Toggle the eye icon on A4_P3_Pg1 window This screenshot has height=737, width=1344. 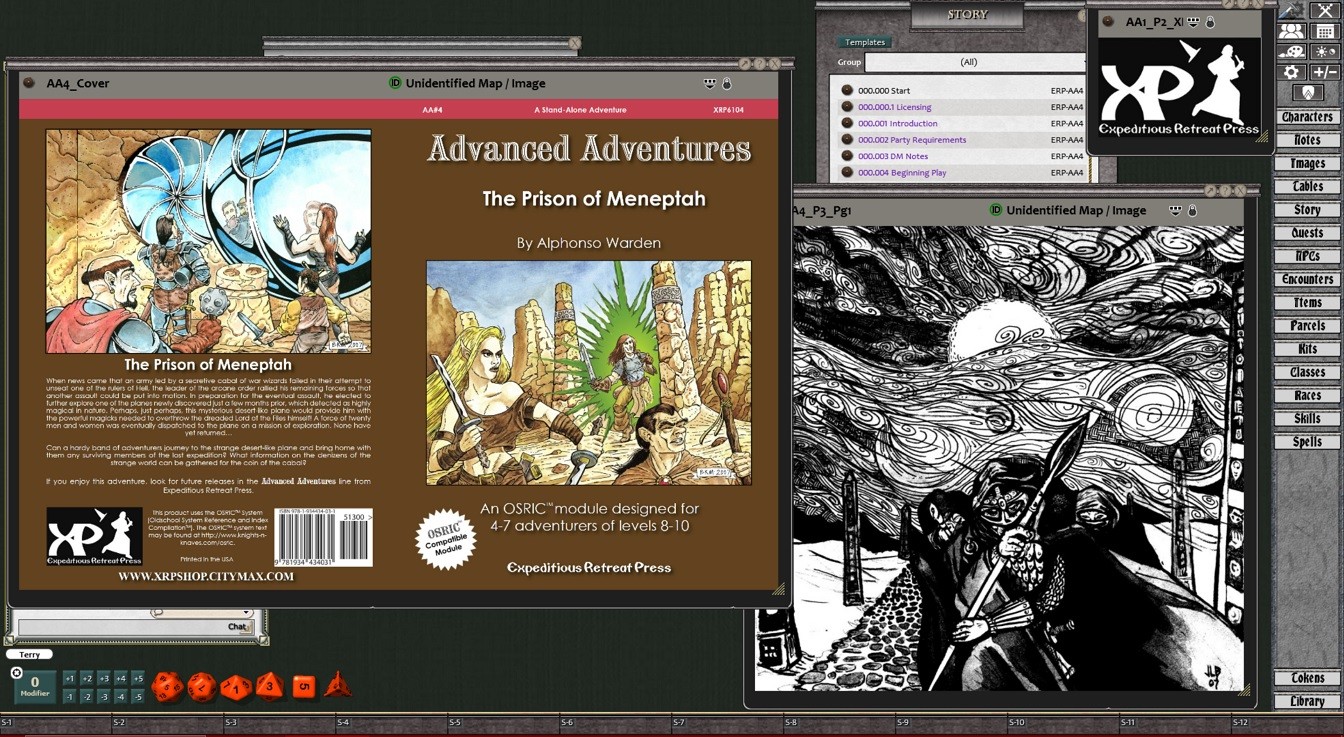click(1176, 211)
